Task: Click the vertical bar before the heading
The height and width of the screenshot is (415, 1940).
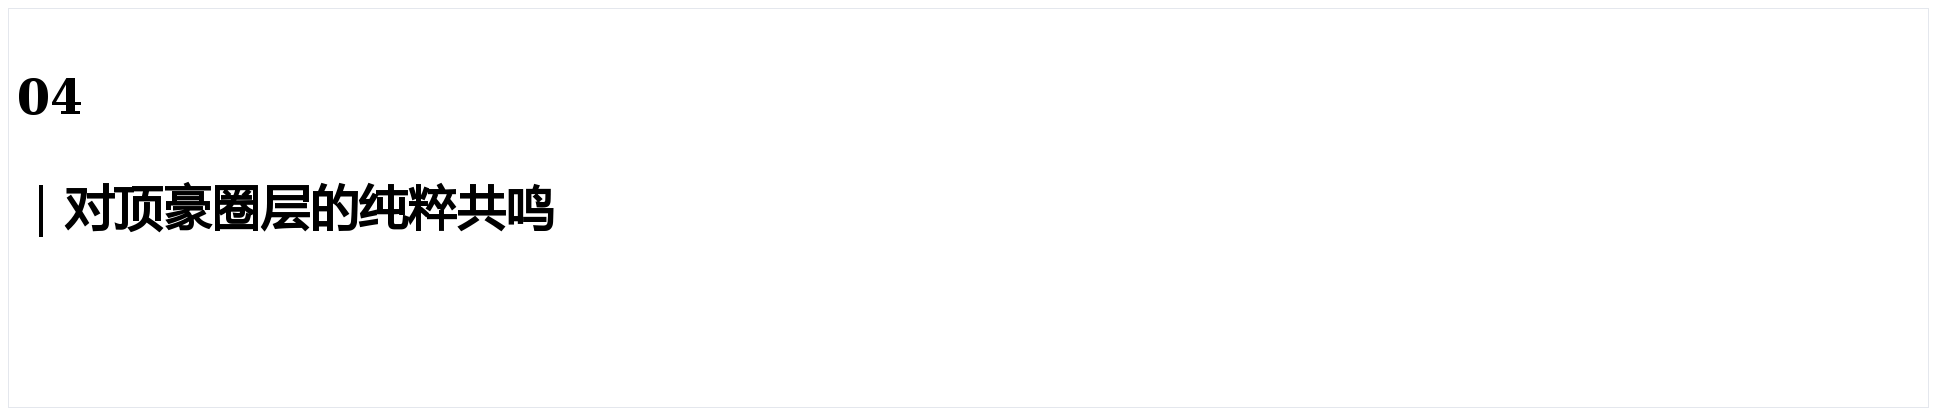Action: 40,210
